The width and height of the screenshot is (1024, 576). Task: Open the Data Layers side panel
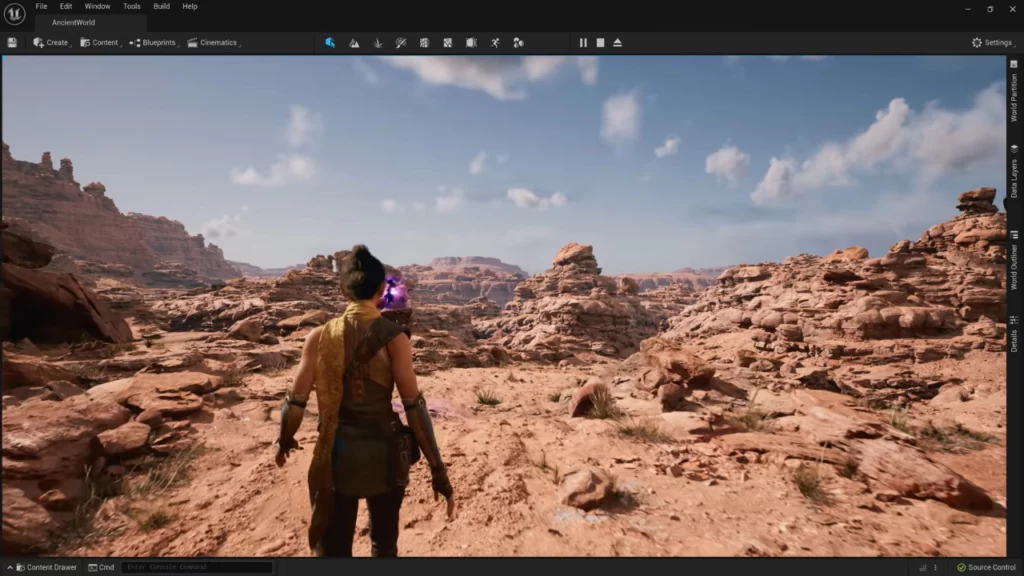(1014, 172)
